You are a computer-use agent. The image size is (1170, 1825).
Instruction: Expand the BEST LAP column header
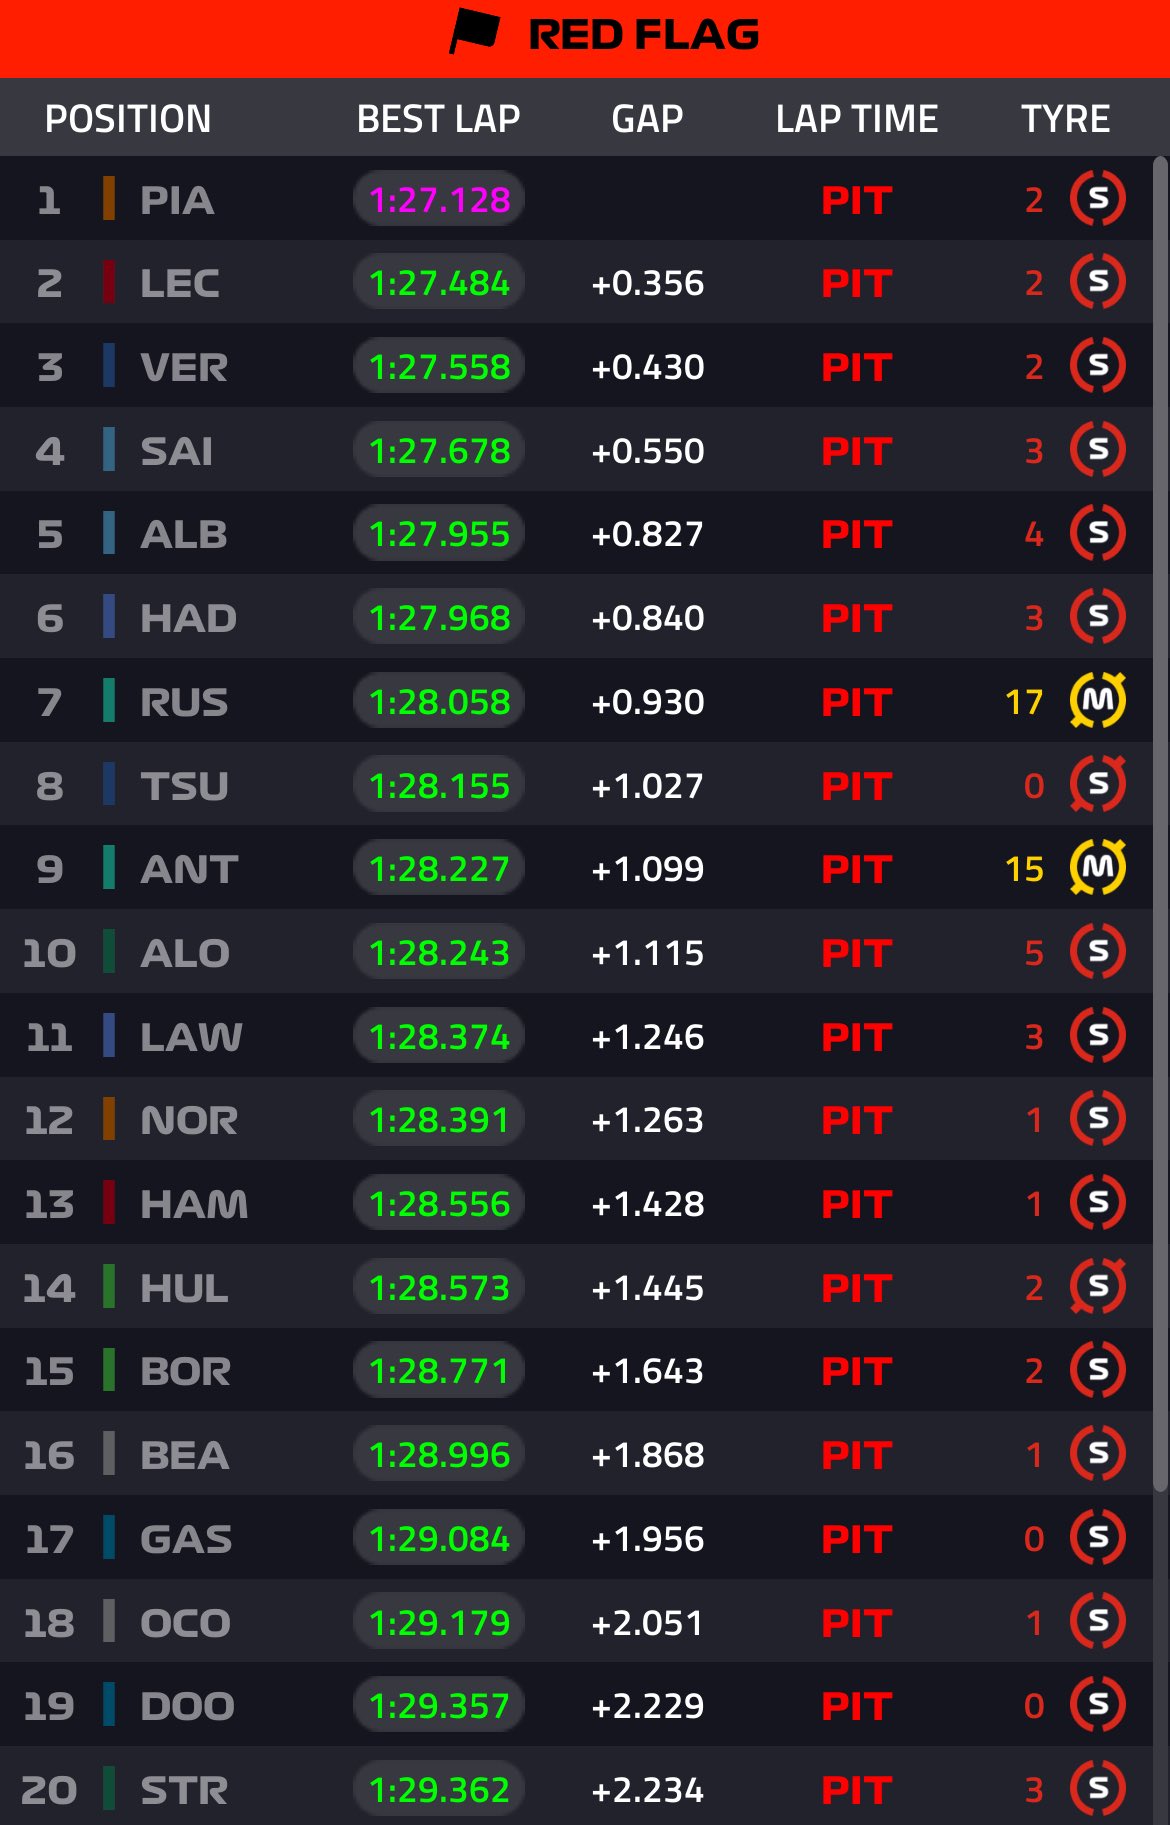coord(438,117)
